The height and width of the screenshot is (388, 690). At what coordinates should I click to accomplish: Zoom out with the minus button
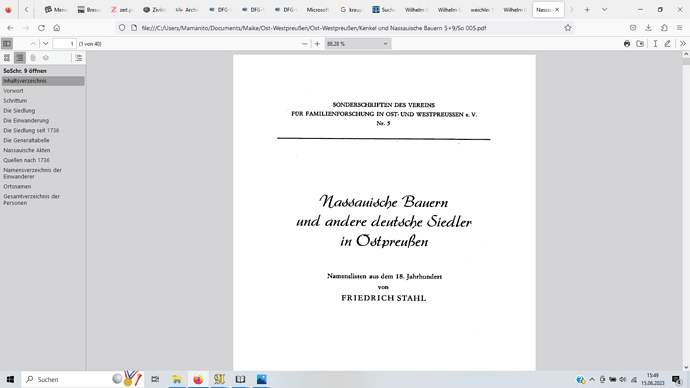point(305,44)
